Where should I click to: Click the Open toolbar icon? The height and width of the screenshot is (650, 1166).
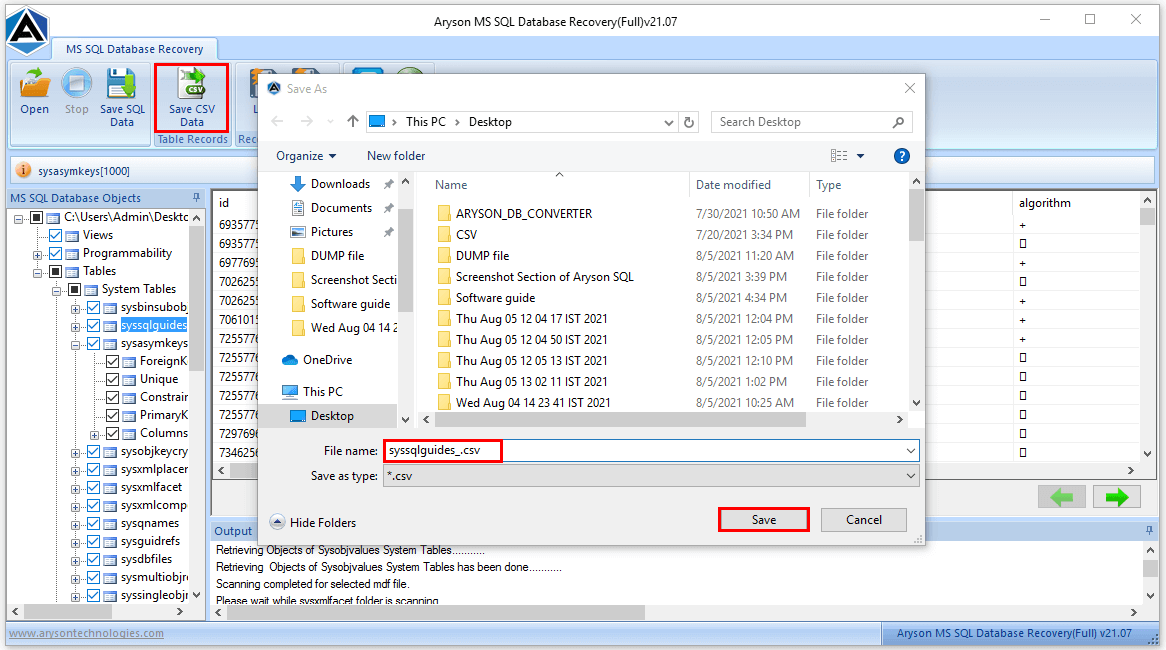[x=34, y=92]
